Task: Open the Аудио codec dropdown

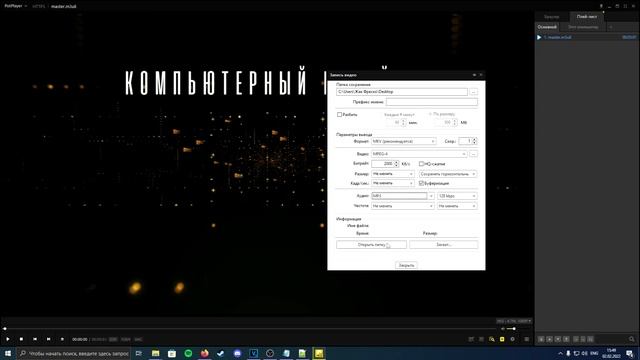Action: (402, 196)
